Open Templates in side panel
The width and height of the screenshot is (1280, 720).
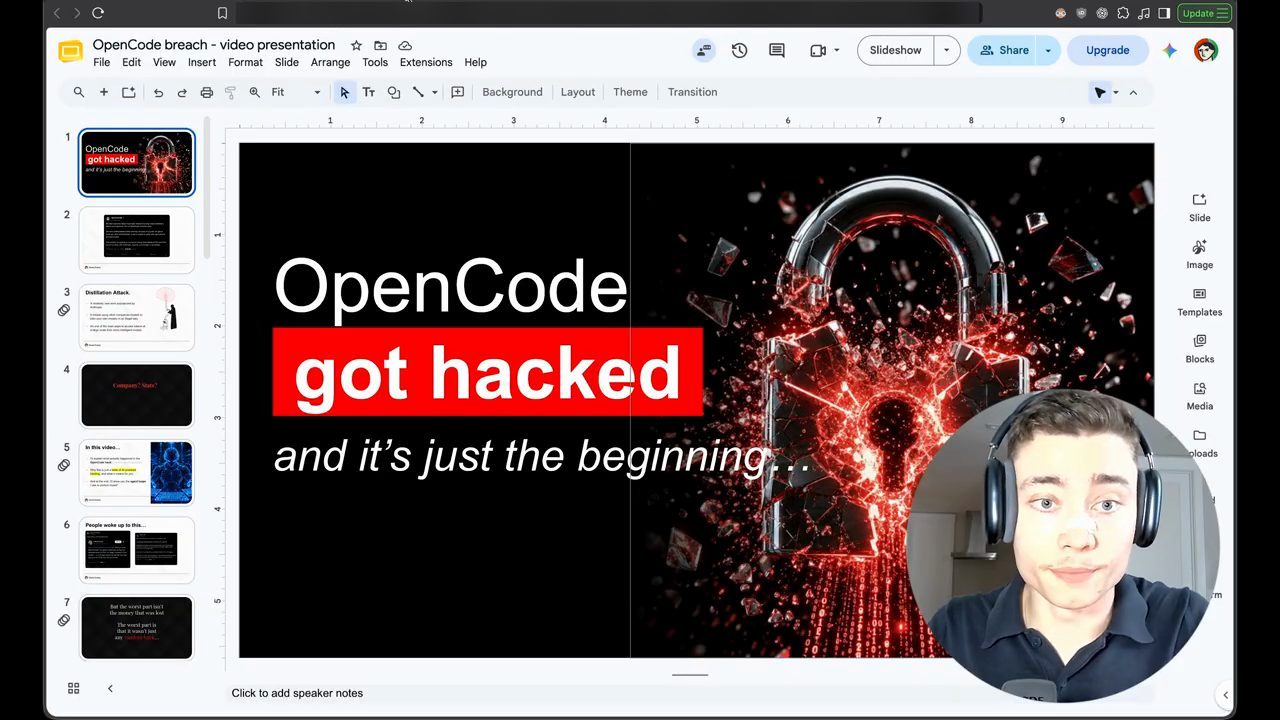(1200, 302)
